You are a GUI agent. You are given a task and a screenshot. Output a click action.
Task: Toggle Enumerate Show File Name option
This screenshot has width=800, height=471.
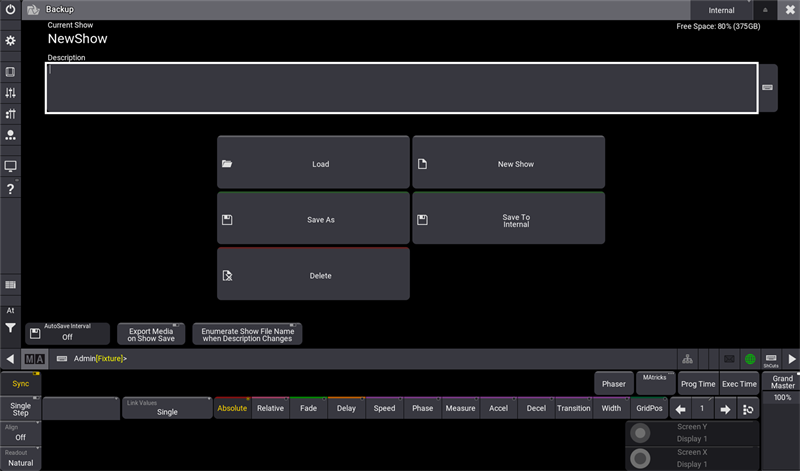(247, 334)
